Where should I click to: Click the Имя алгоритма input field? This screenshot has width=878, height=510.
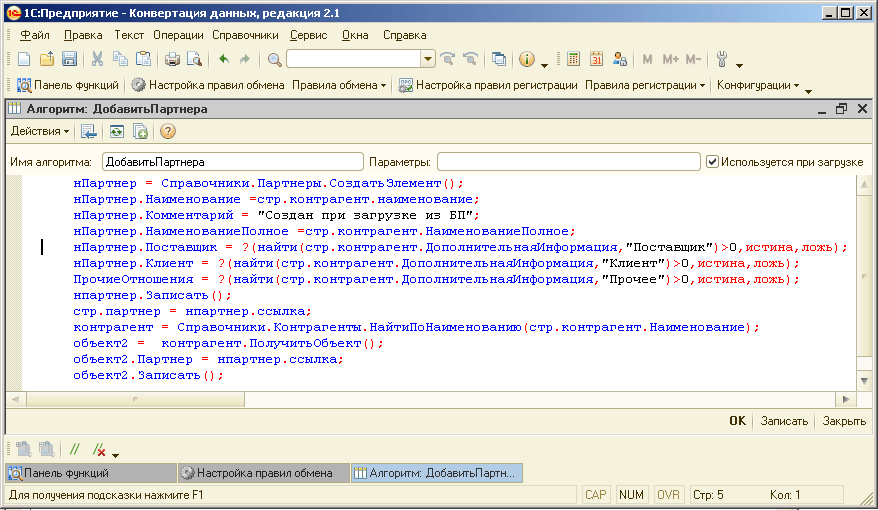tap(233, 162)
